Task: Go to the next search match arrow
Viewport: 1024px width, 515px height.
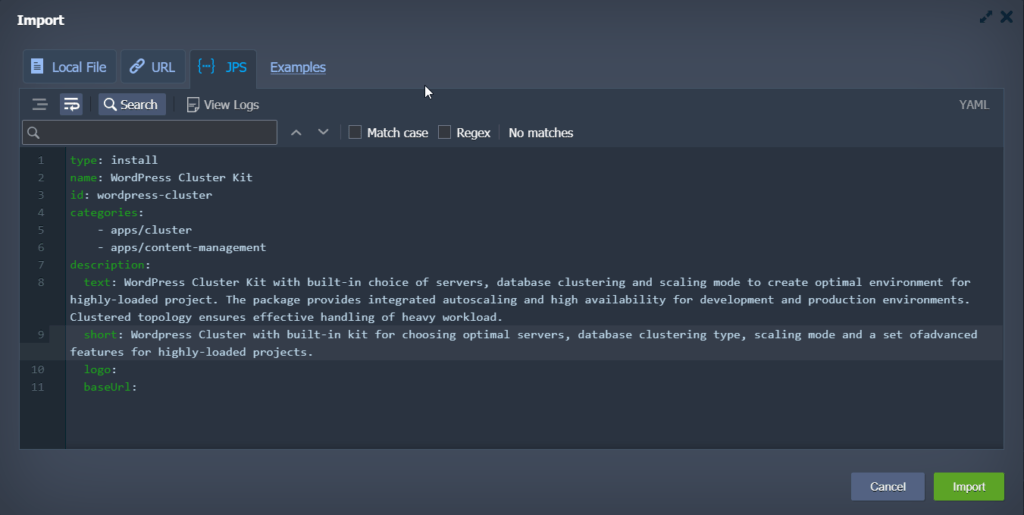Action: (x=323, y=133)
